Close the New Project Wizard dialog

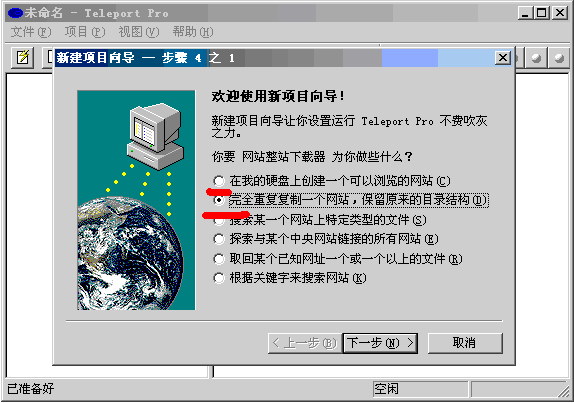[503, 58]
